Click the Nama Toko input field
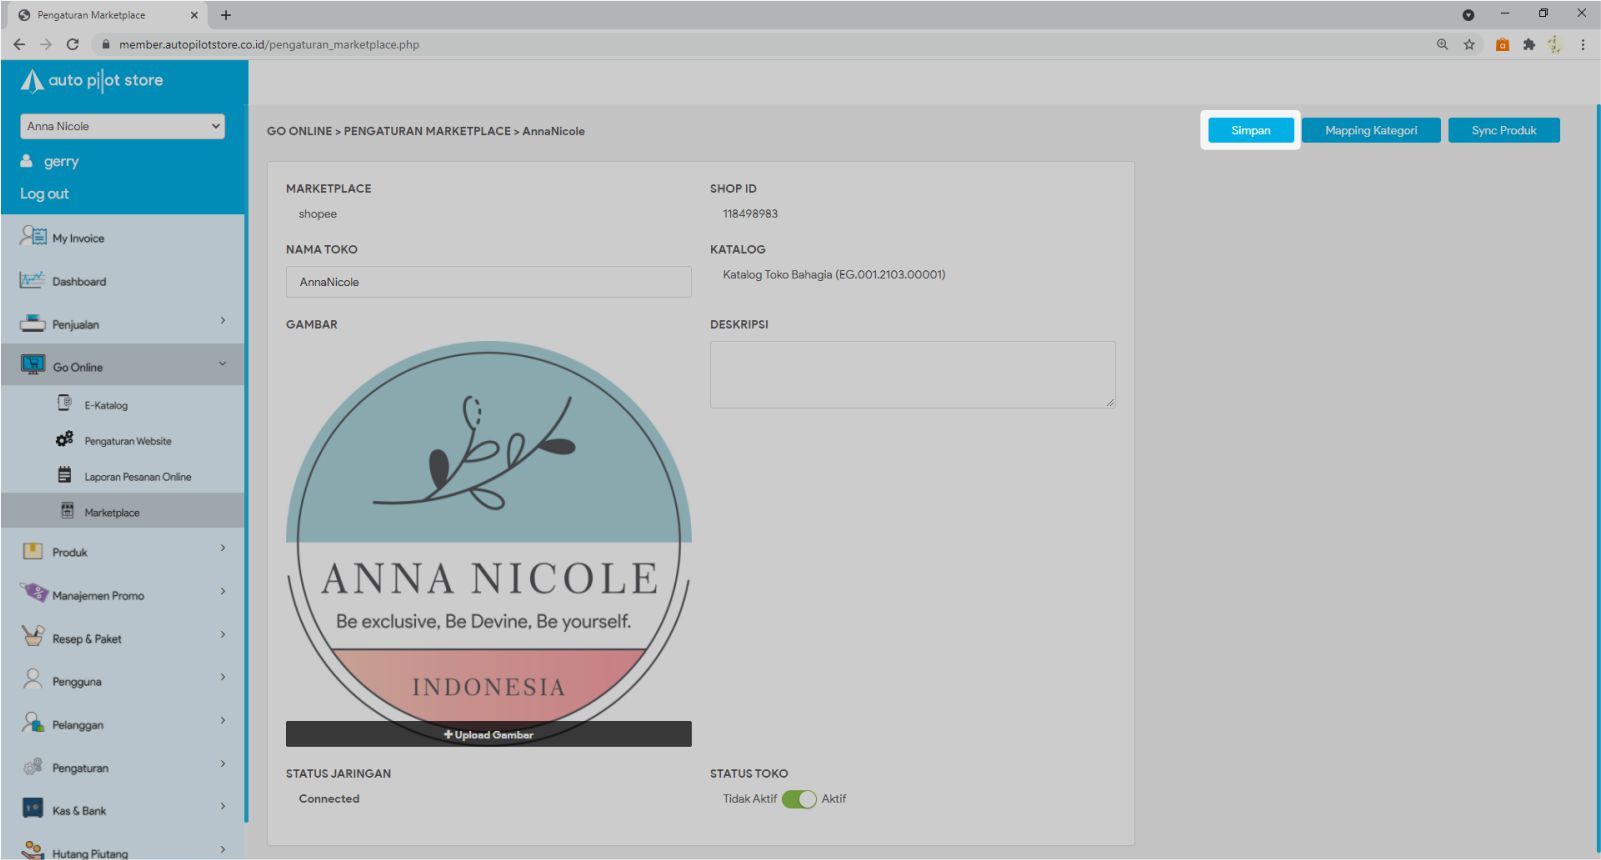 point(488,282)
